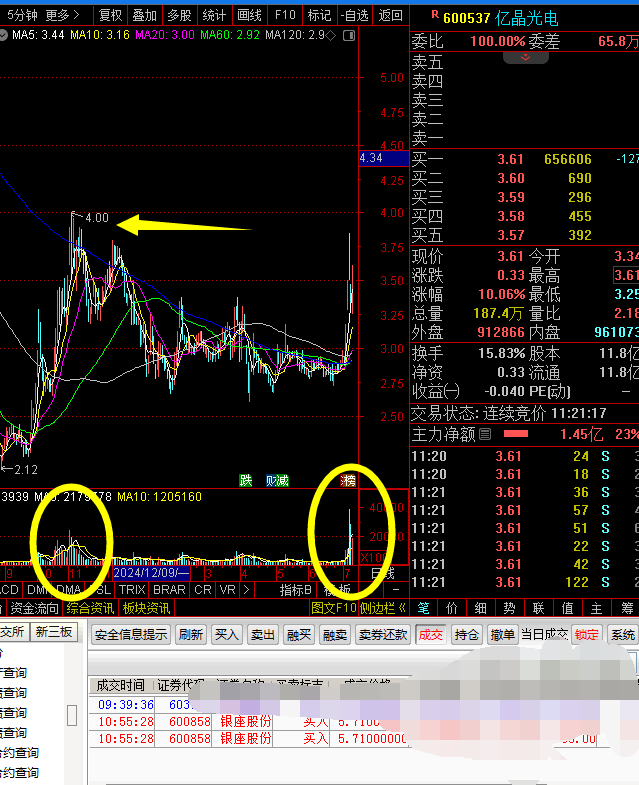Open 图文F10 info

coord(333,608)
